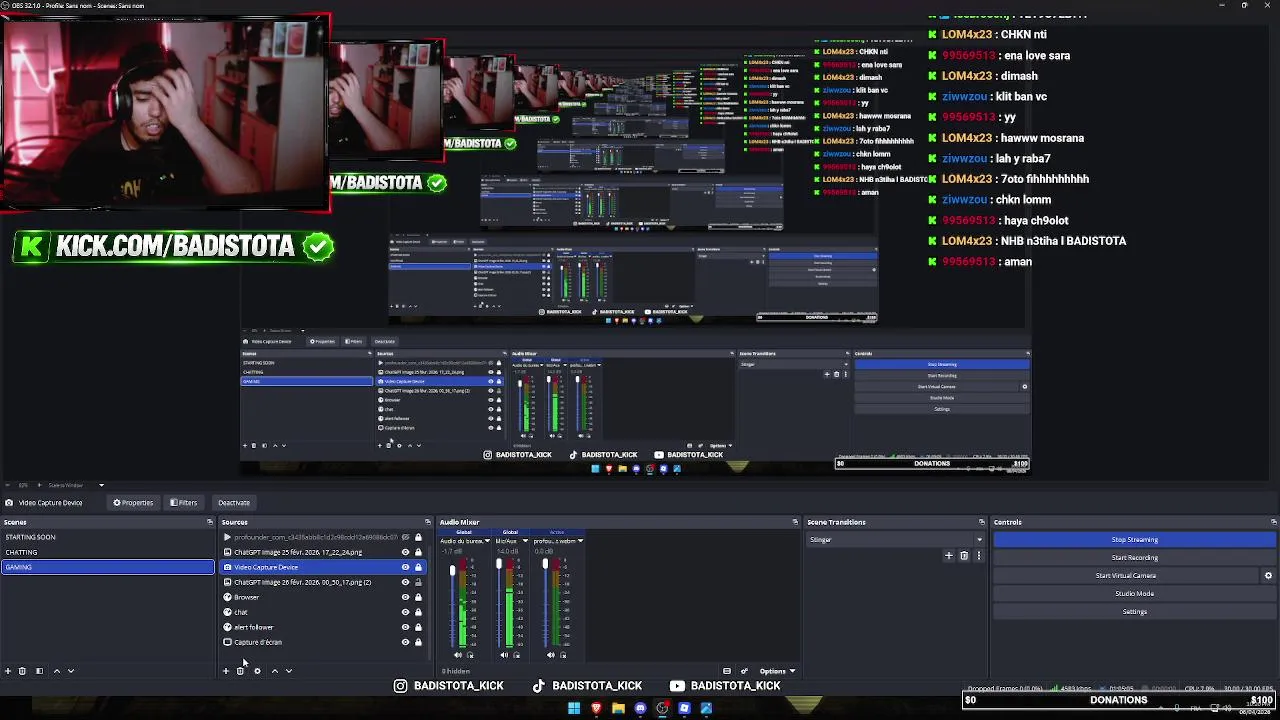This screenshot has height=720, width=1280.
Task: Hide the Video Capture Device source
Action: tap(405, 567)
